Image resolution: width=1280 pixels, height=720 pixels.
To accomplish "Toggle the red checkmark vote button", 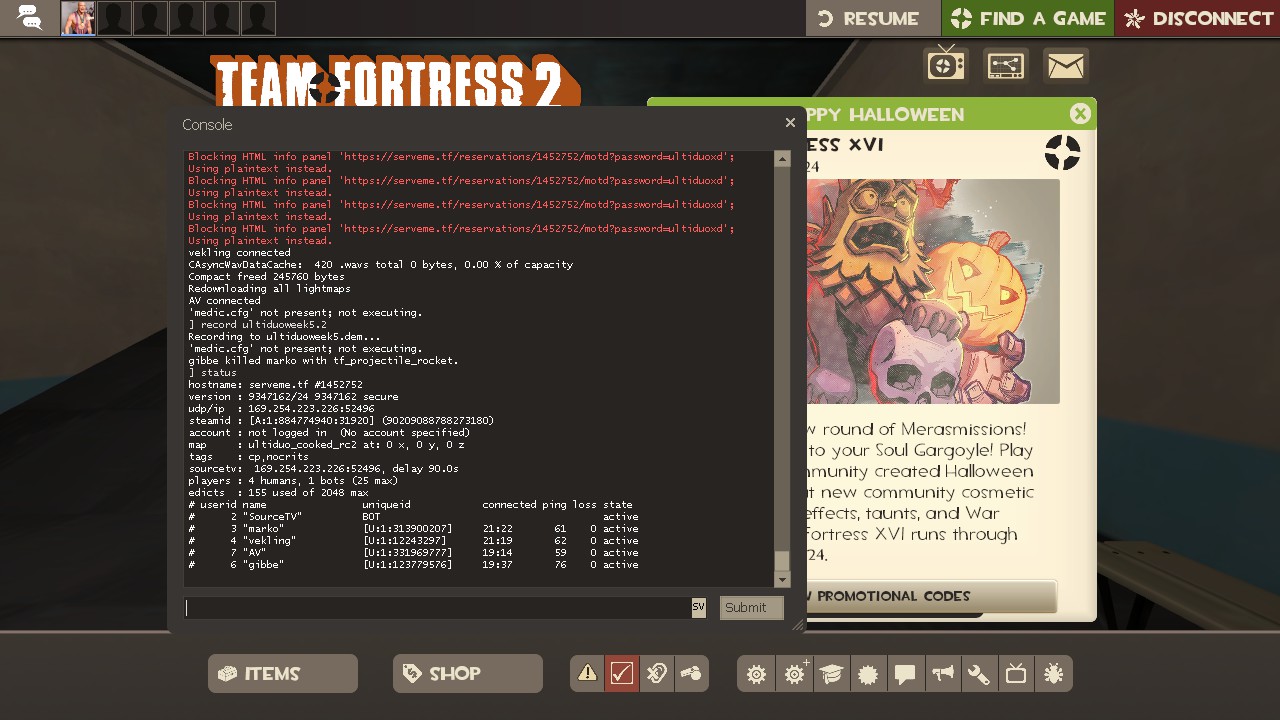I will (622, 674).
